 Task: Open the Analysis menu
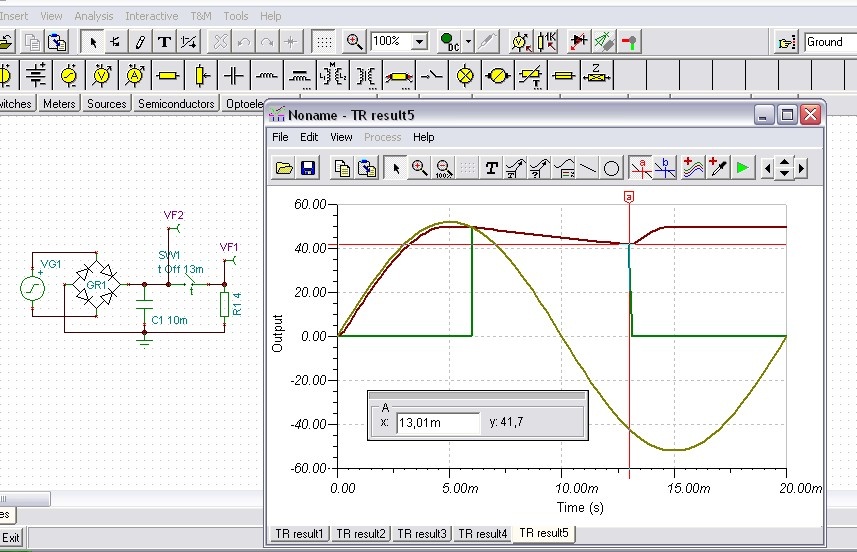tap(94, 16)
